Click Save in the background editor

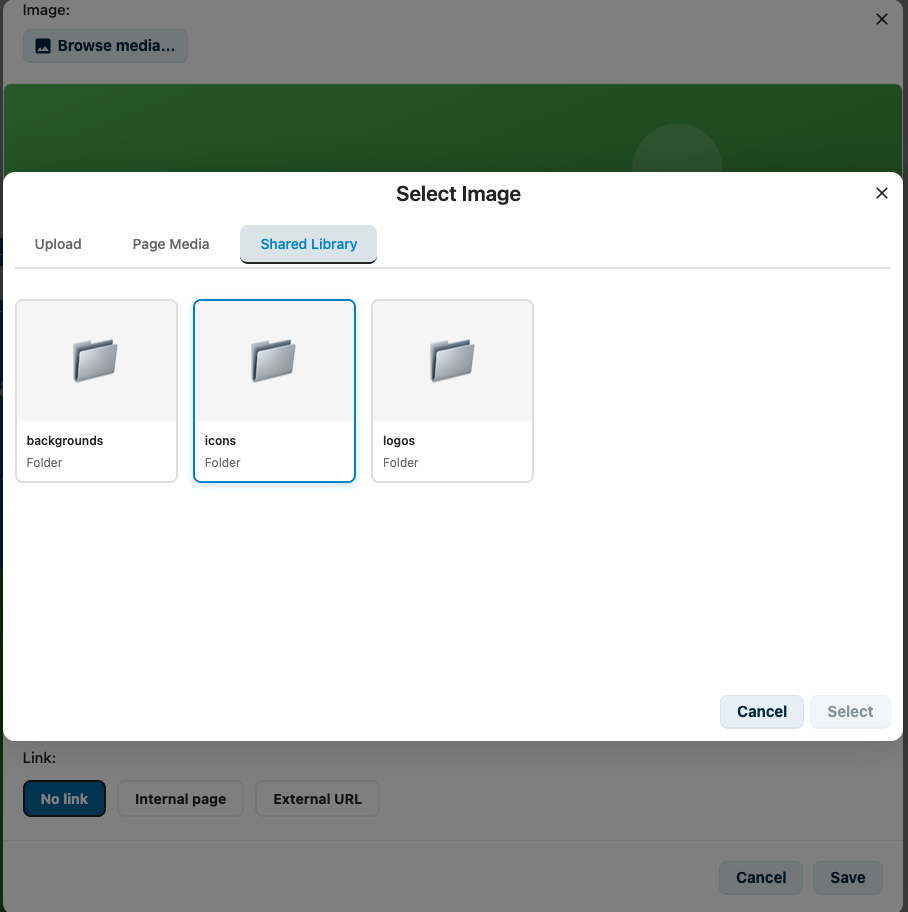(x=848, y=878)
